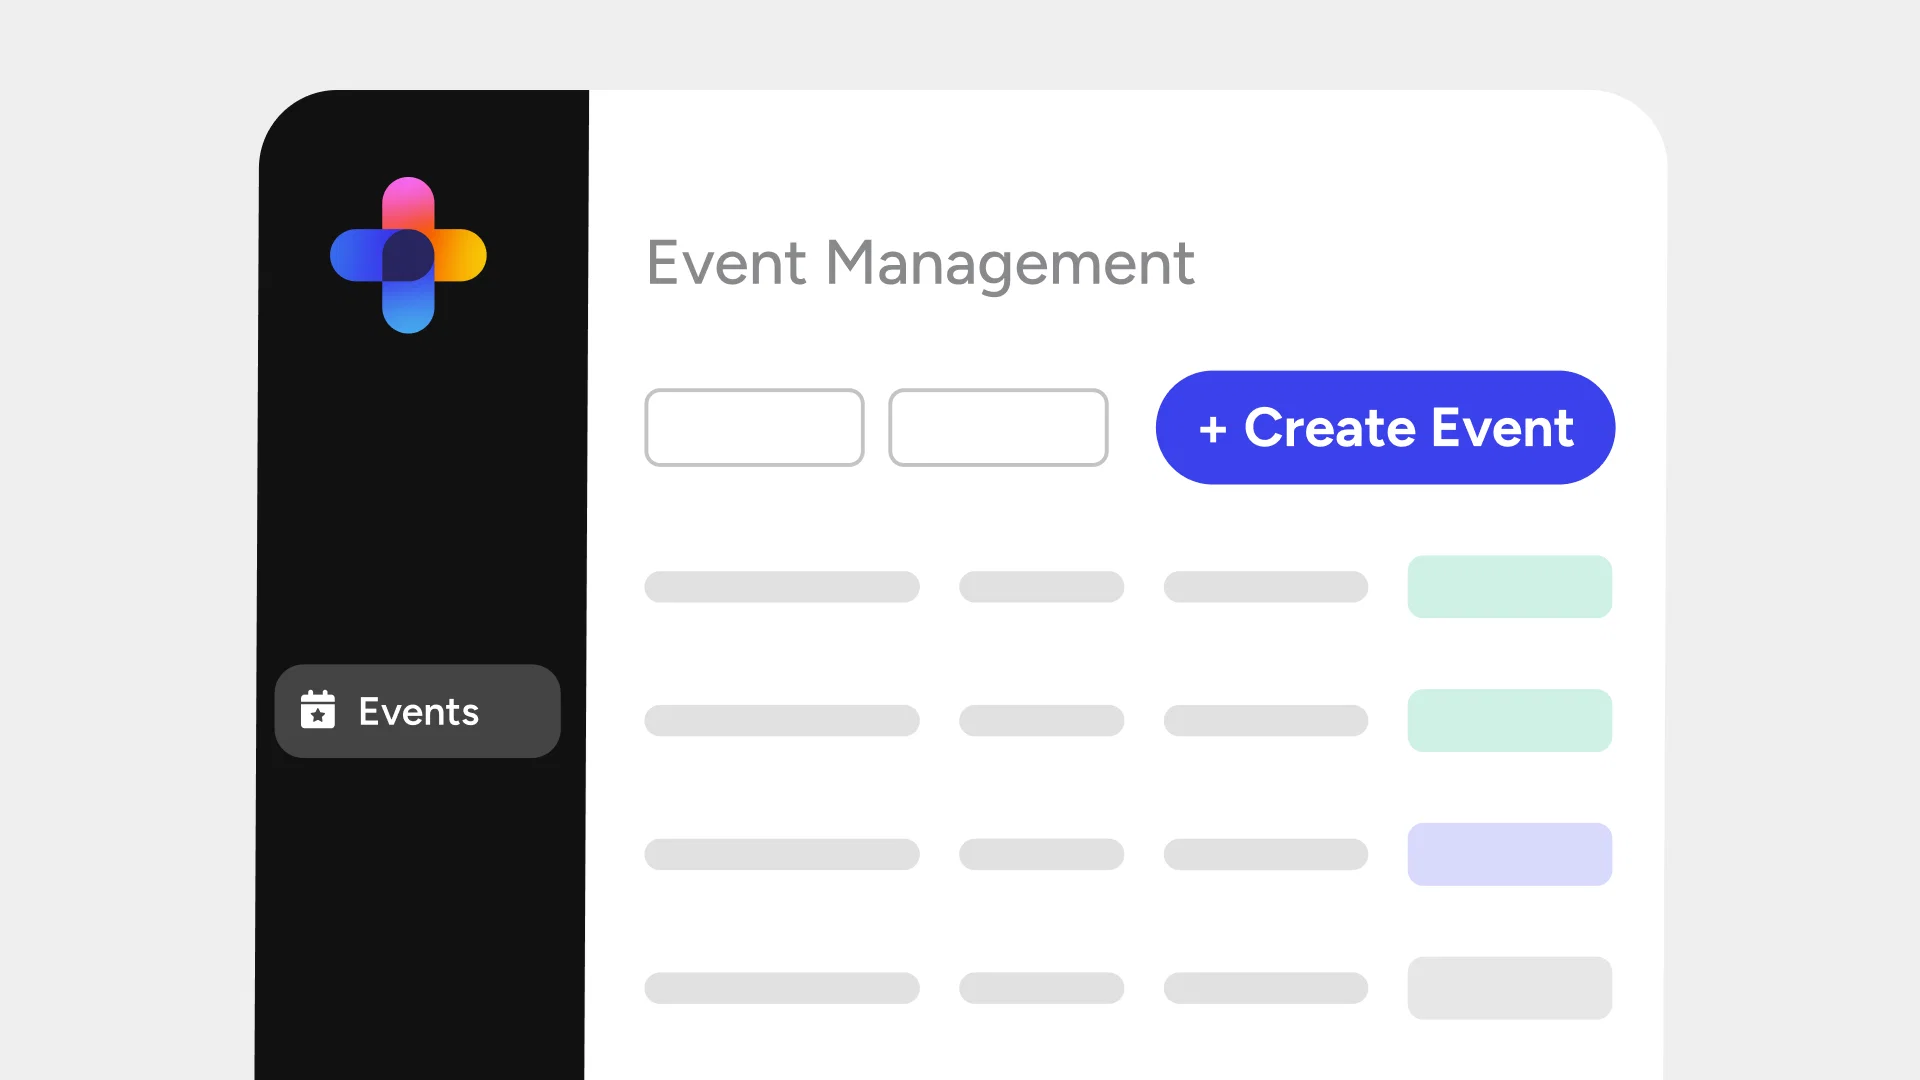This screenshot has height=1080, width=1920.
Task: Click the fourth row's second column placeholder
Action: click(x=1041, y=988)
